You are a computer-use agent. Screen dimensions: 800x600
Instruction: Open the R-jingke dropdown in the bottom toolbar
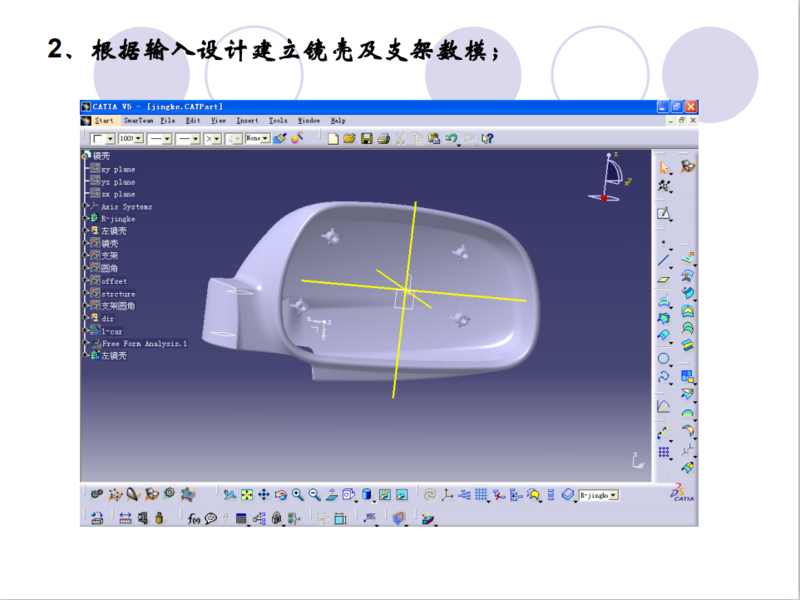click(613, 495)
